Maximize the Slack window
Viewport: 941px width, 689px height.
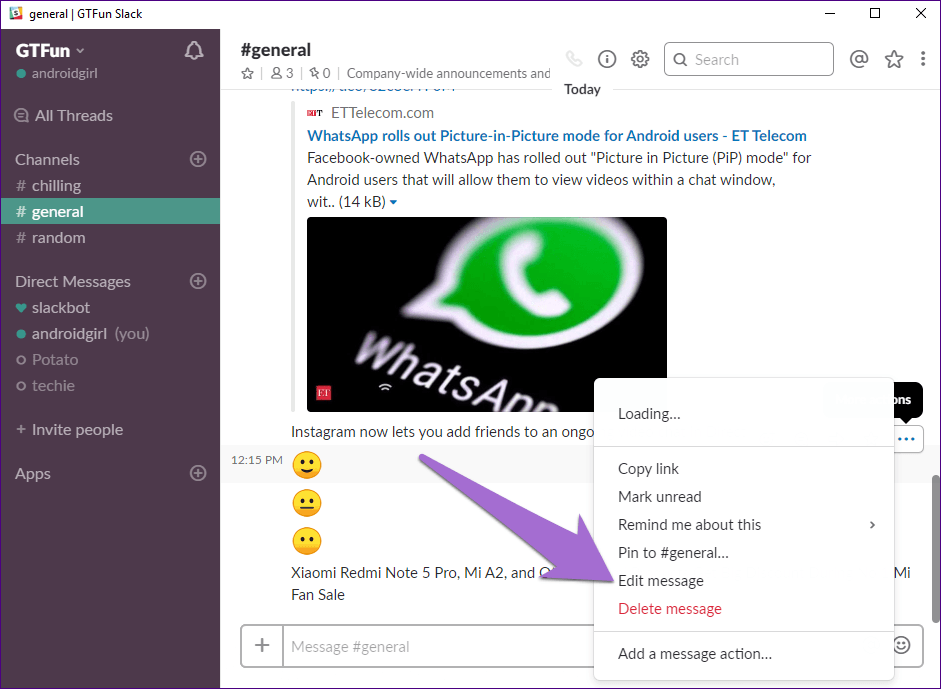[875, 13]
